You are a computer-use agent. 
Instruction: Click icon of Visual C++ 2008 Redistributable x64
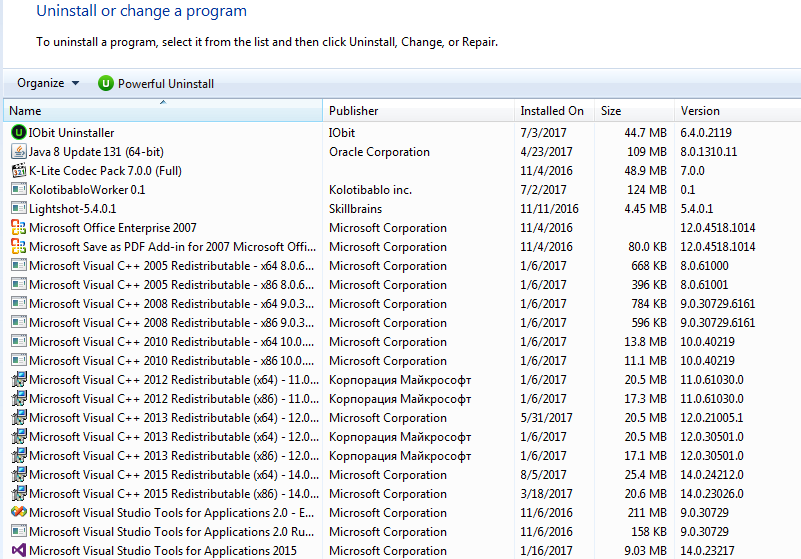coord(18,304)
